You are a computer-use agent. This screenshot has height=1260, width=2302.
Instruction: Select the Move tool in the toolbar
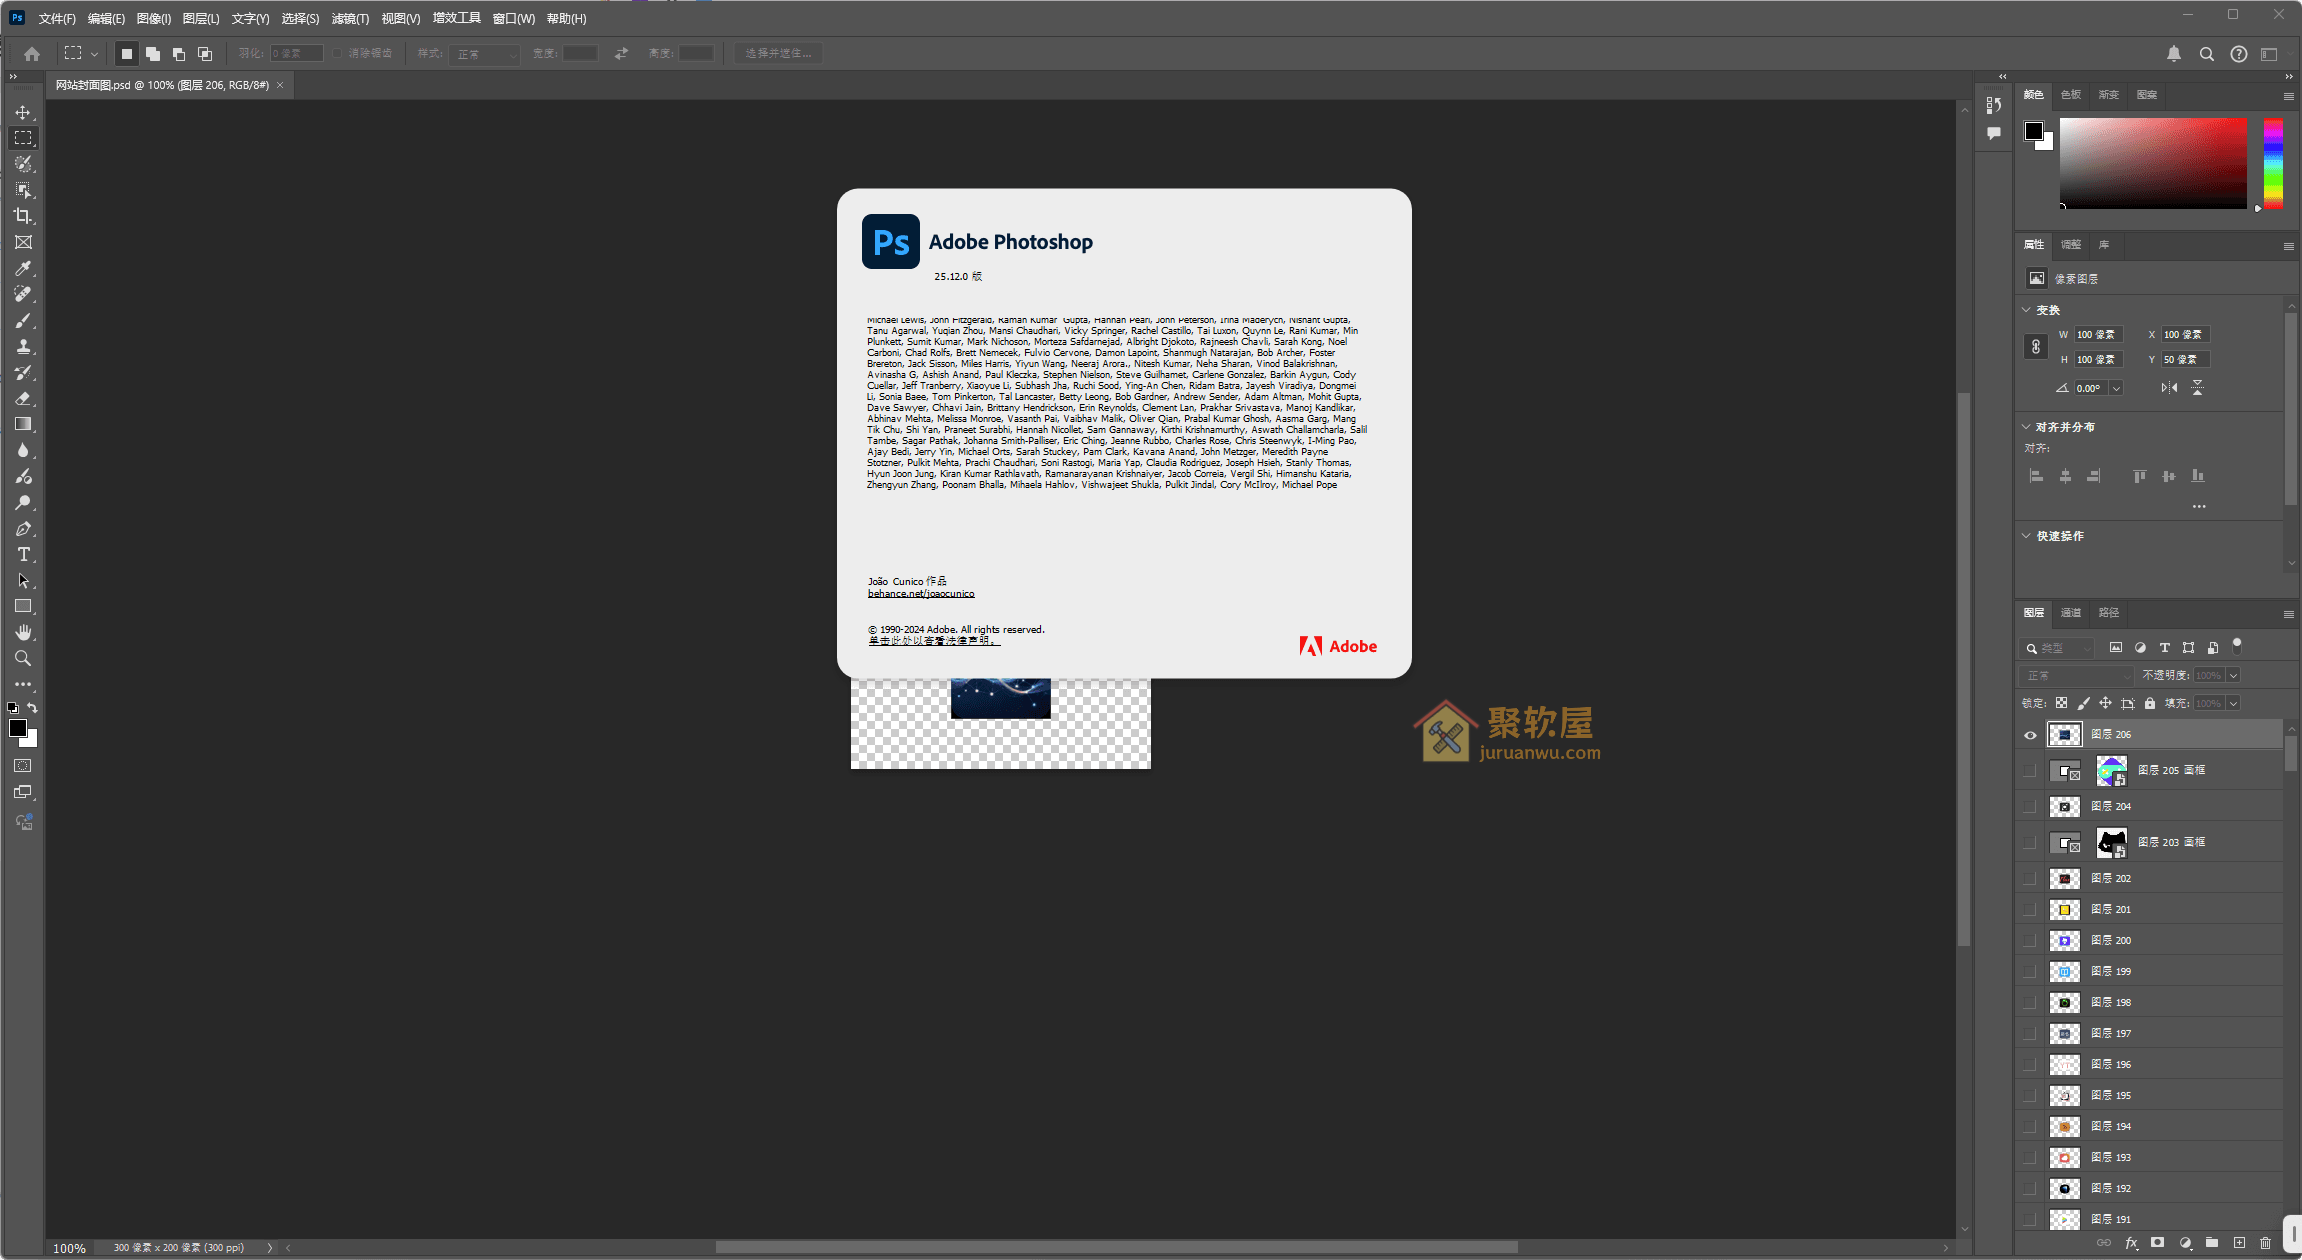22,113
